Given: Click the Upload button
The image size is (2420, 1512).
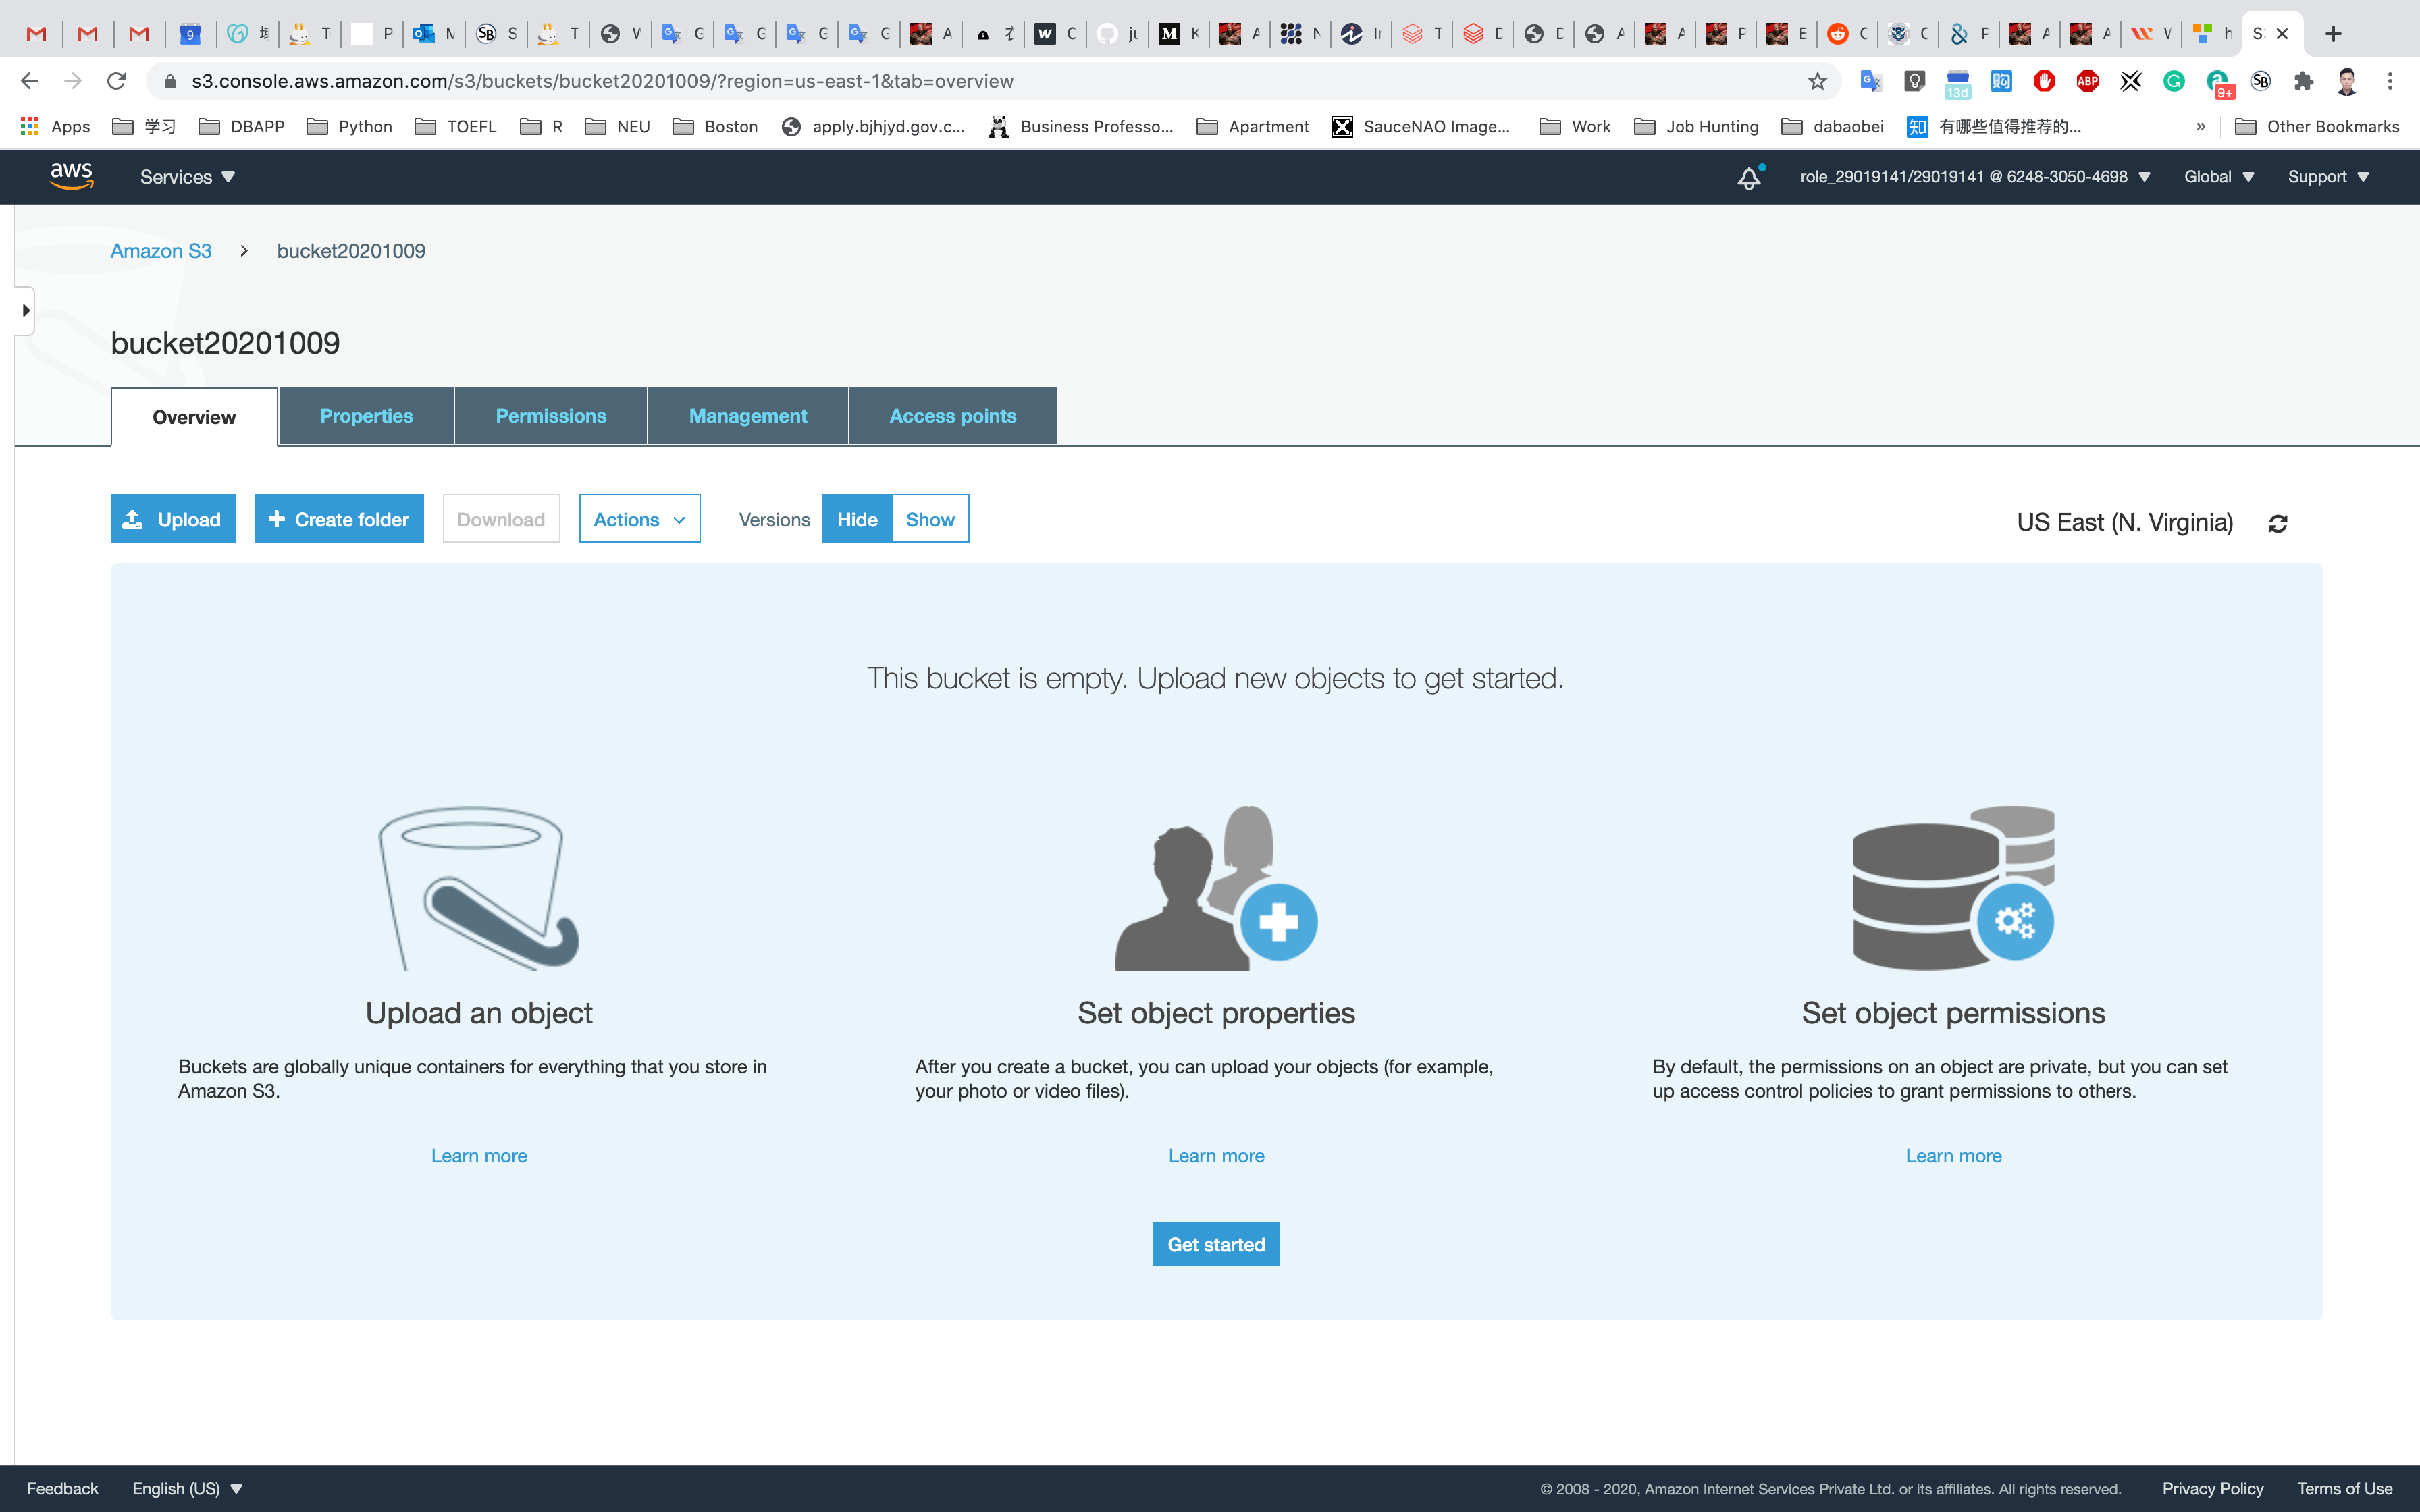Looking at the screenshot, I should (x=173, y=519).
